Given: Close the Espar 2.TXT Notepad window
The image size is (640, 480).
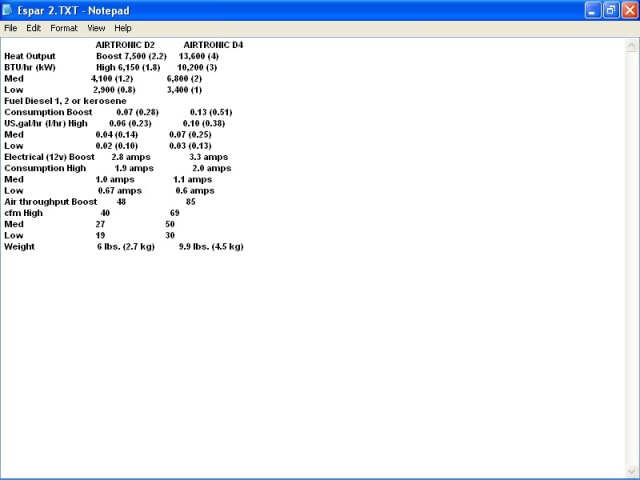Looking at the screenshot, I should [629, 10].
